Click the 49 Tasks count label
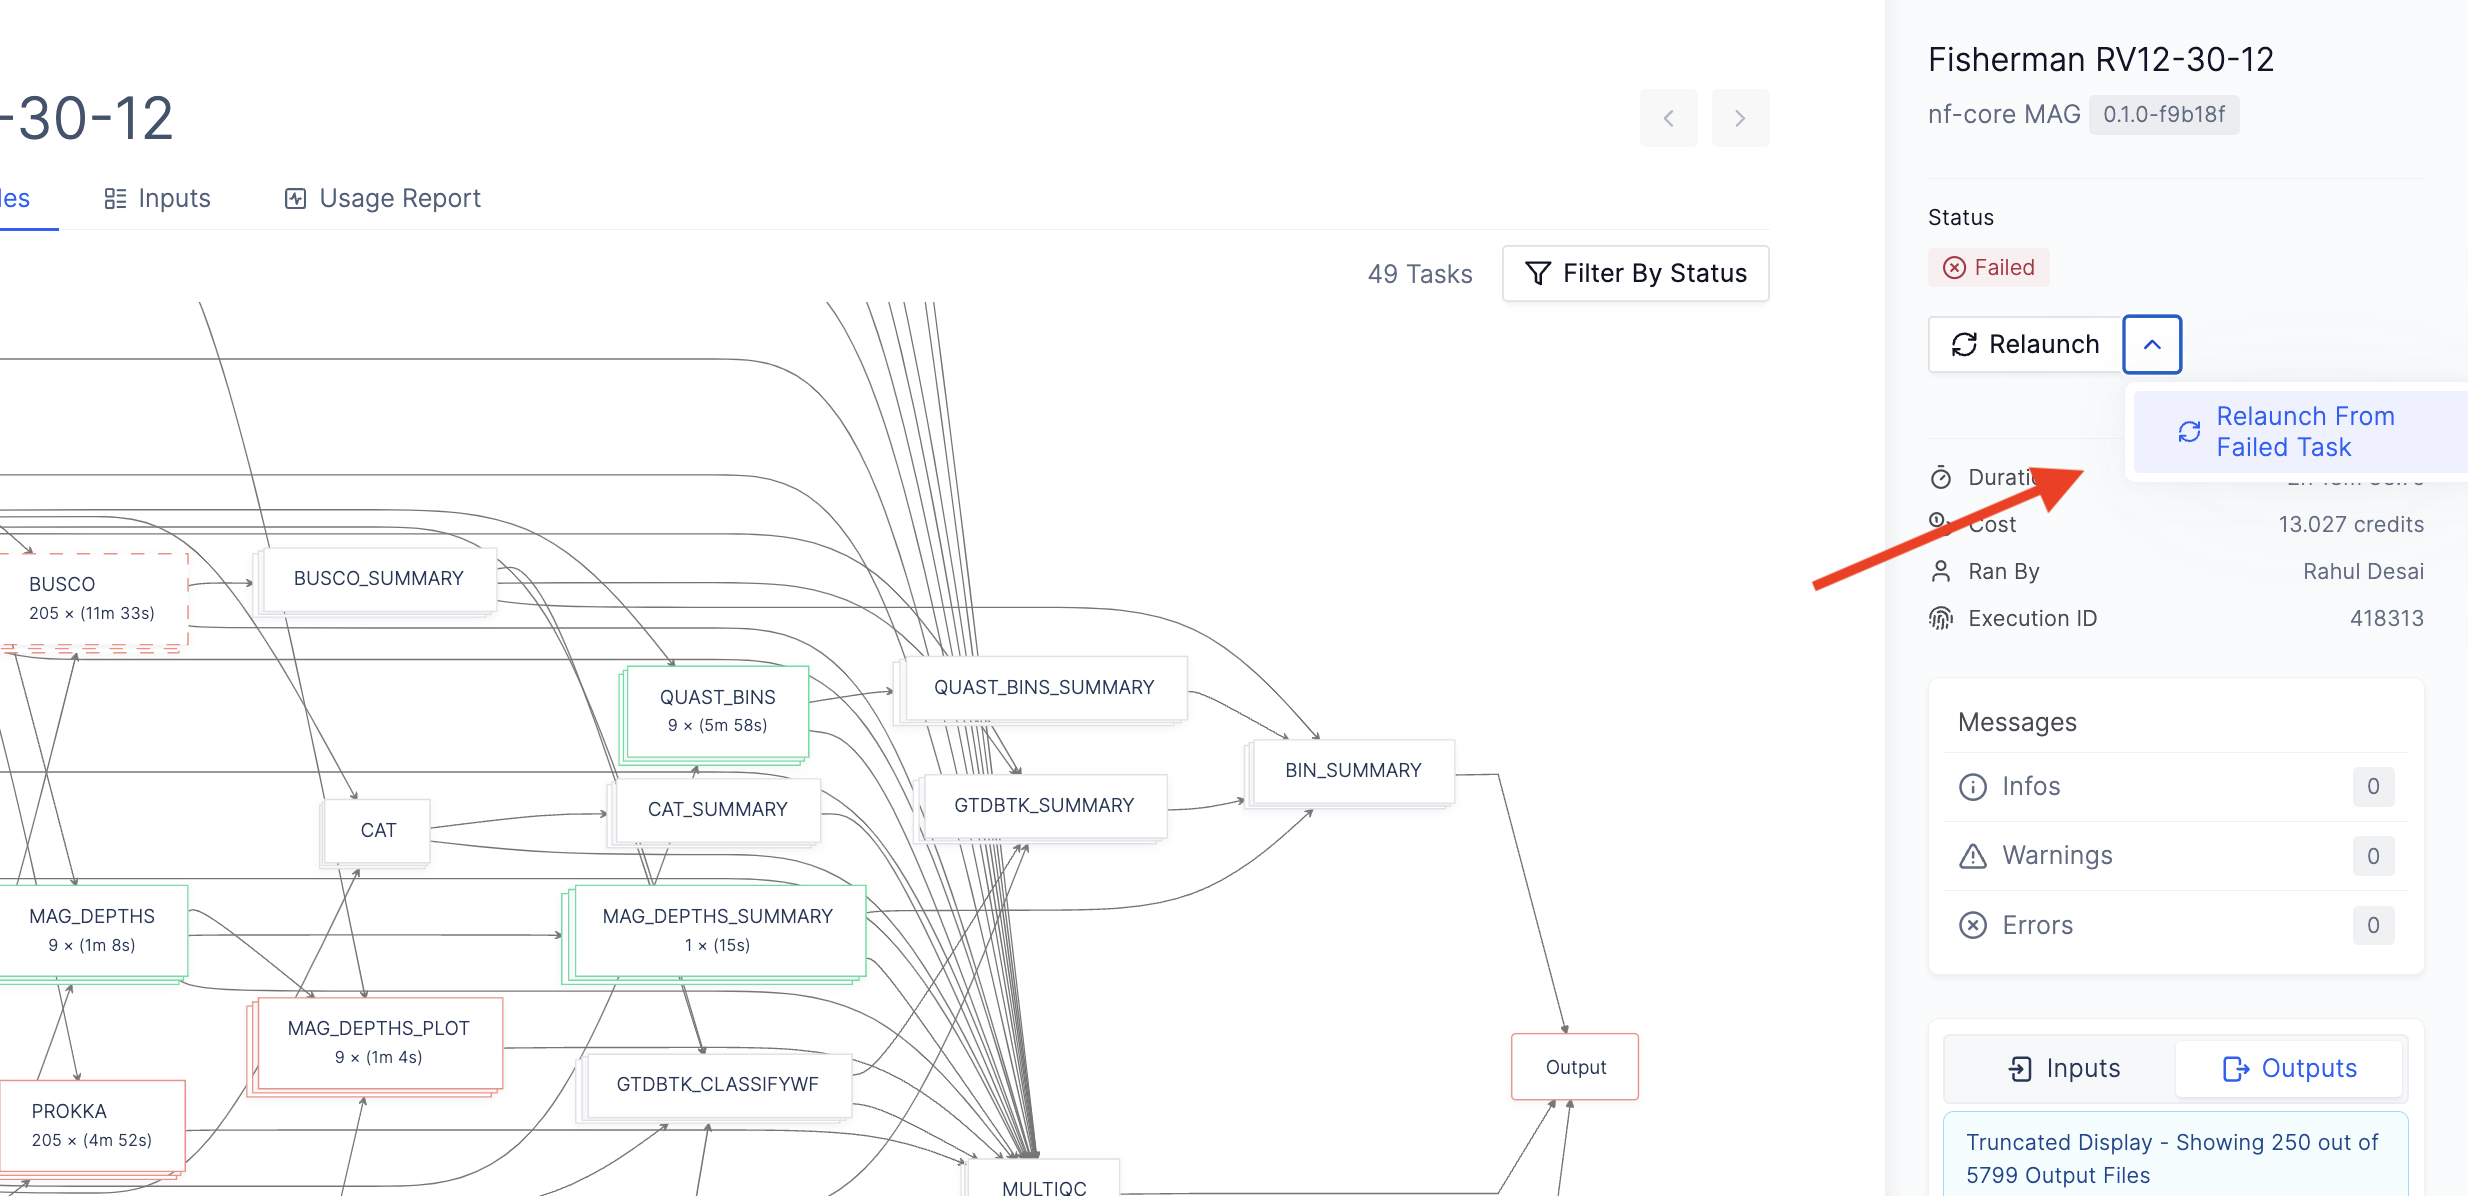2468x1196 pixels. coord(1420,274)
